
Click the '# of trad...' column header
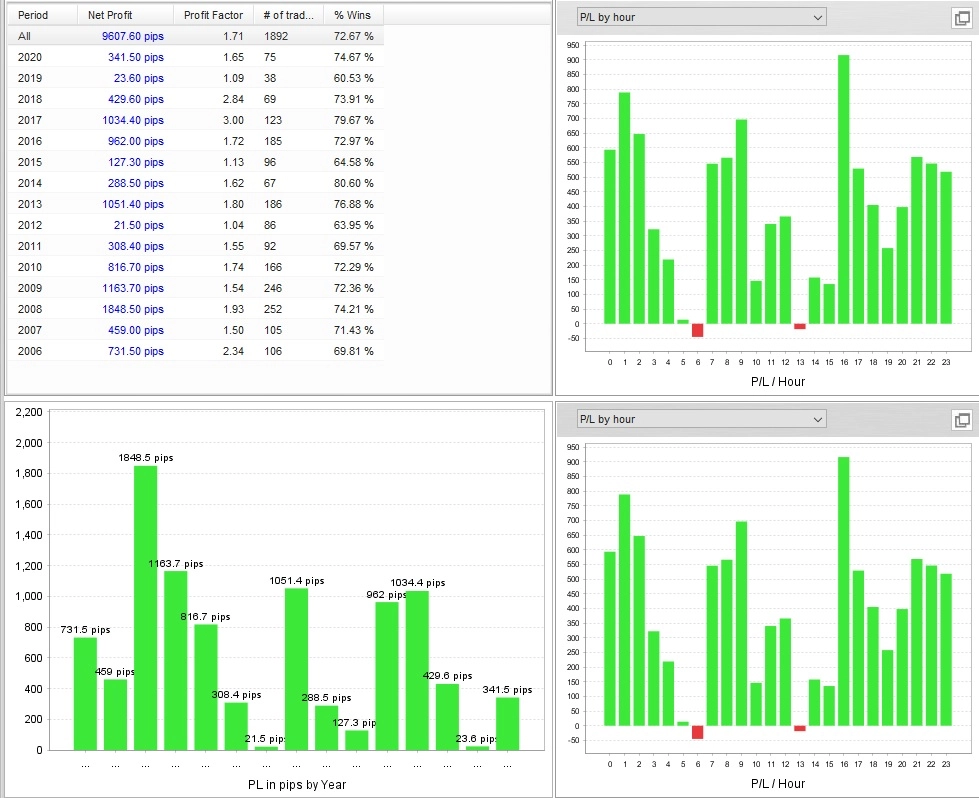288,15
